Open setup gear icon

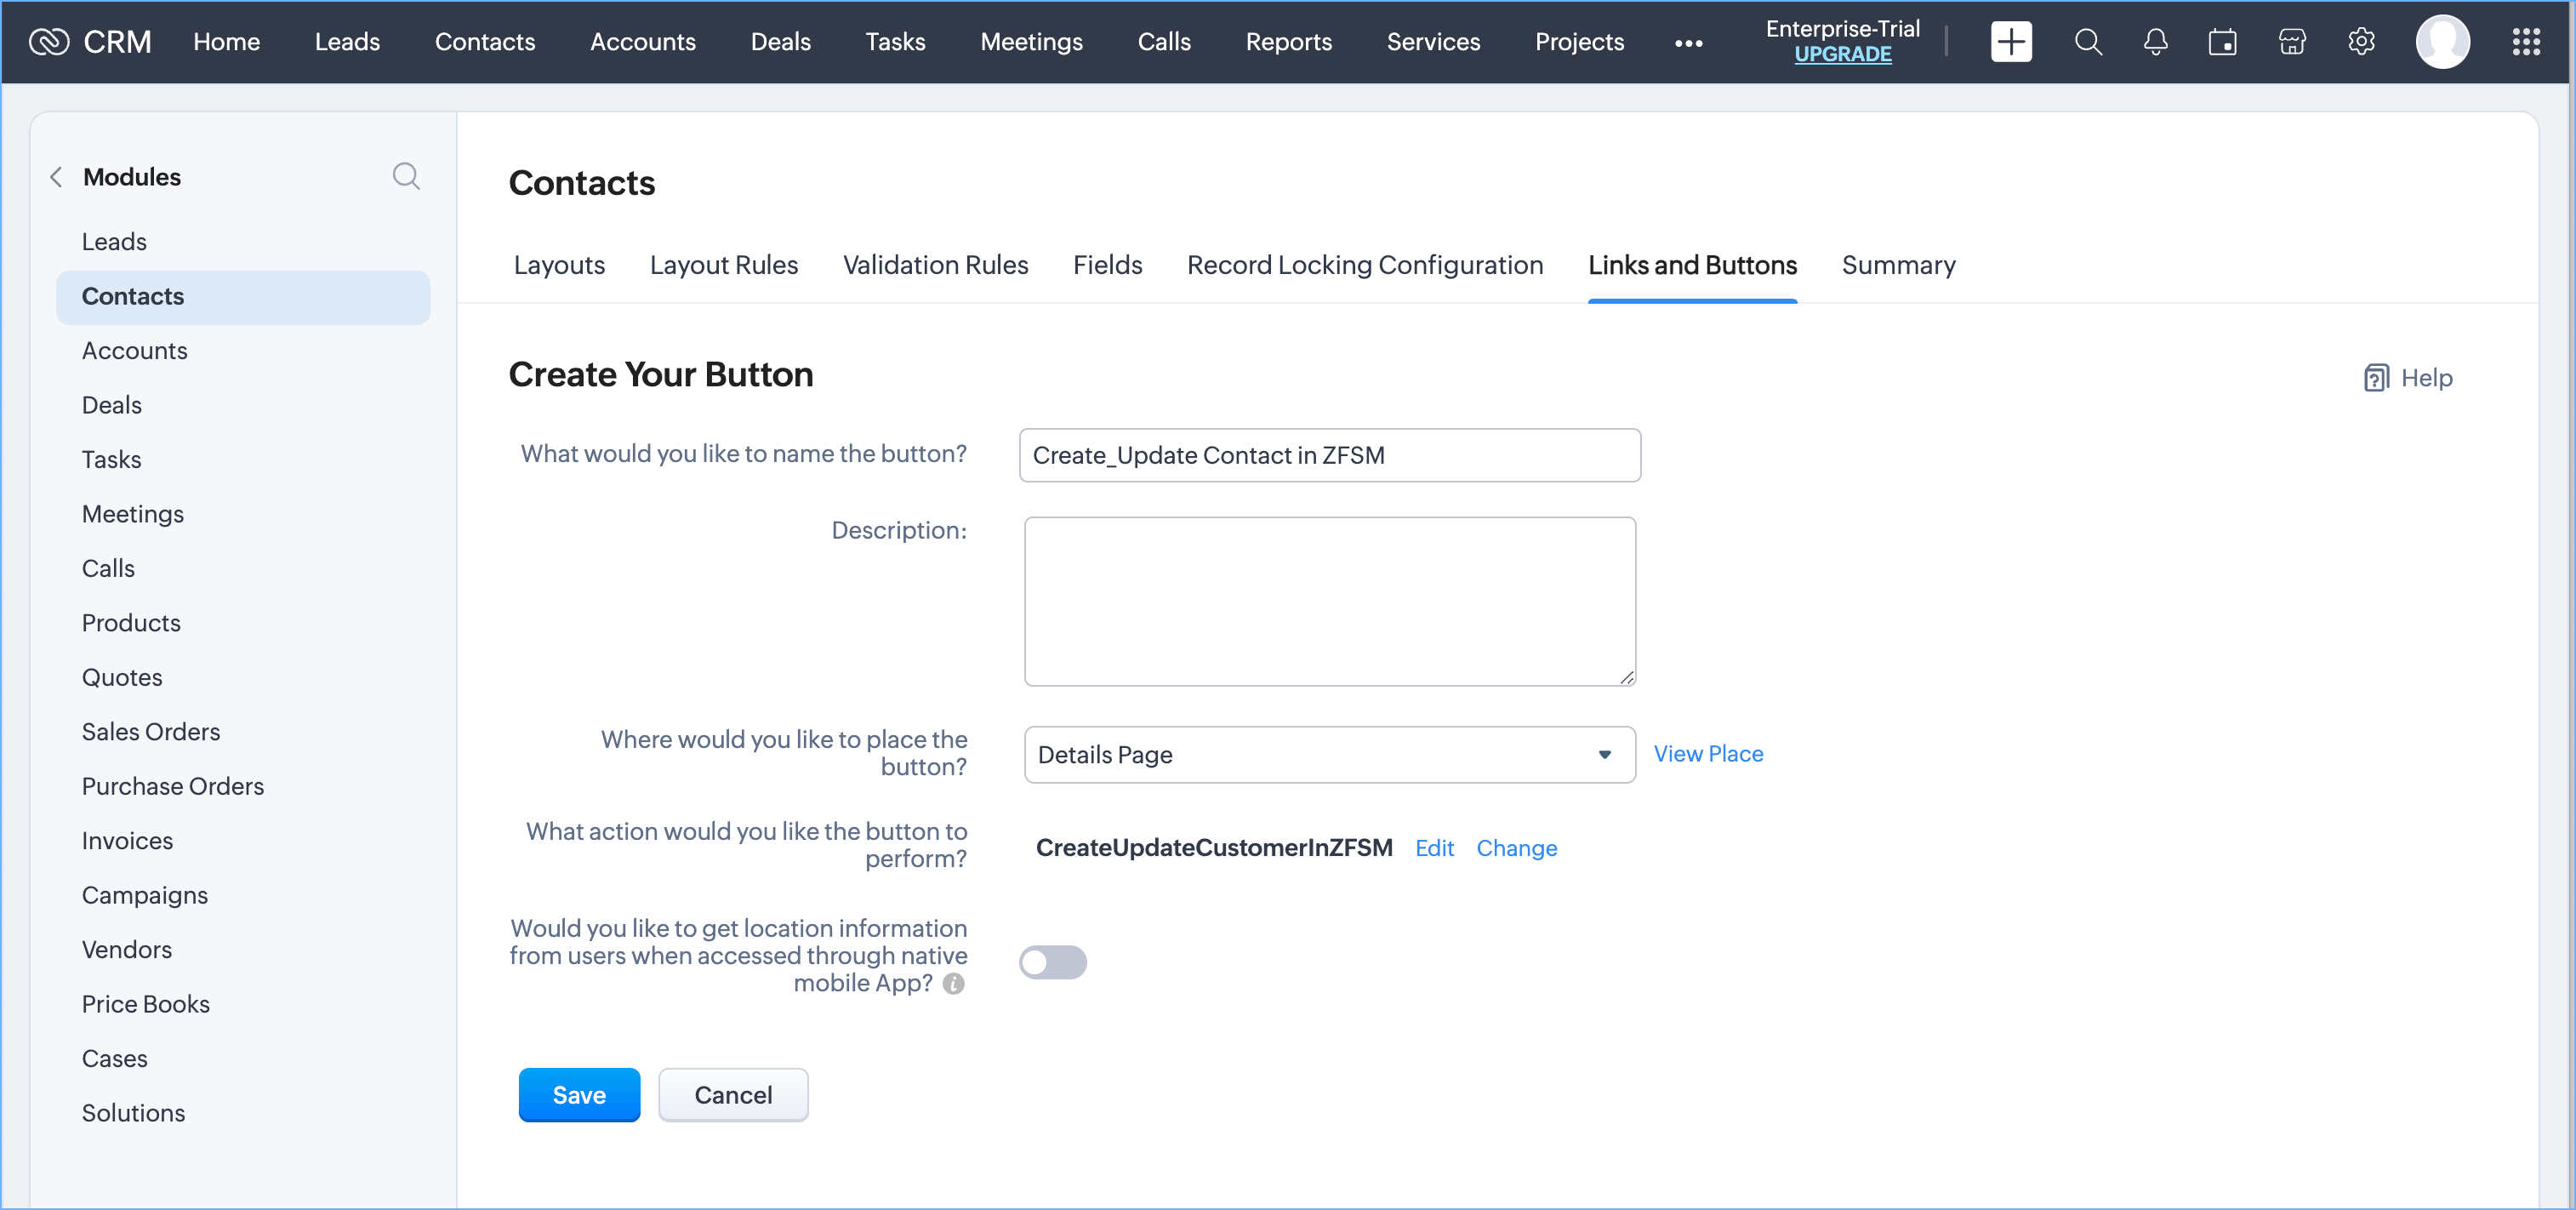point(2361,42)
